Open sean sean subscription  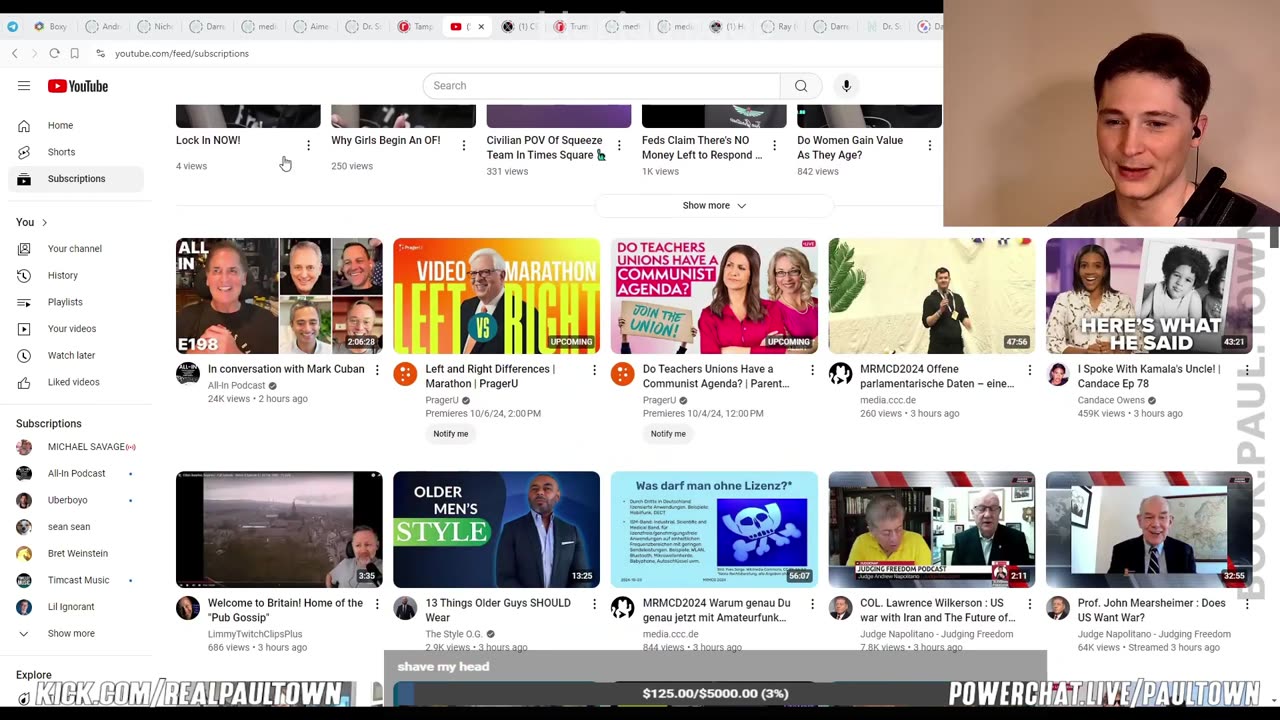76,527
